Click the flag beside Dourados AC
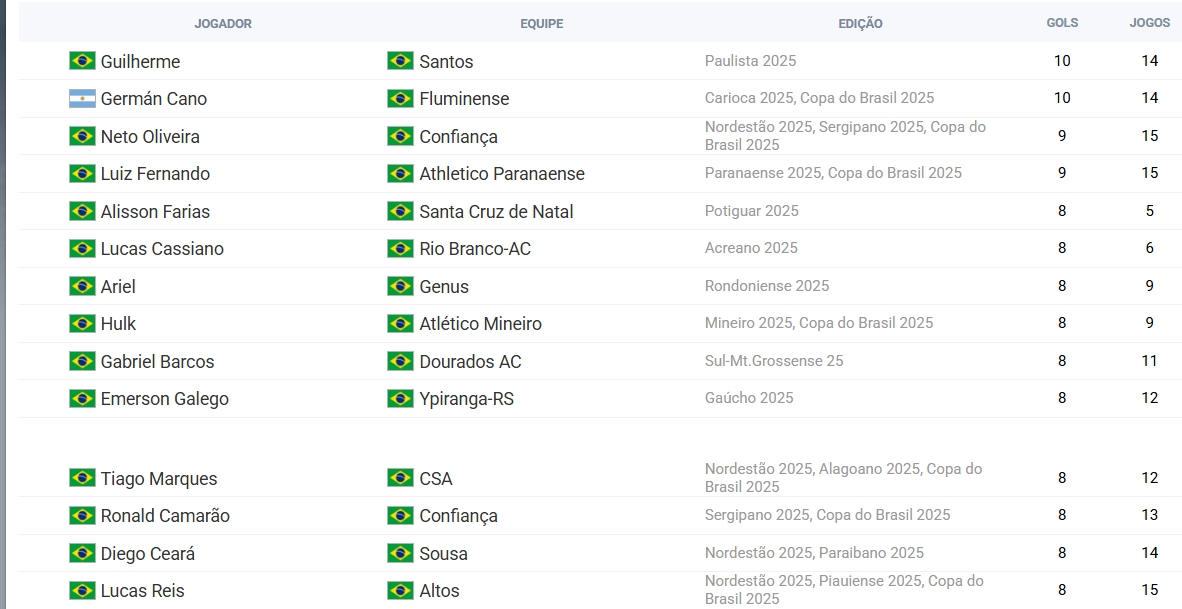This screenshot has width=1182, height=609. point(400,361)
